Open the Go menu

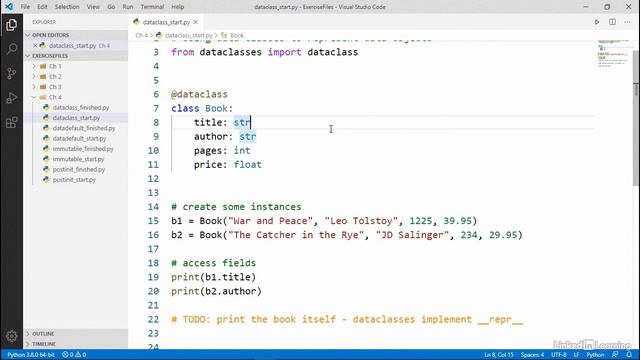tap(111, 7)
